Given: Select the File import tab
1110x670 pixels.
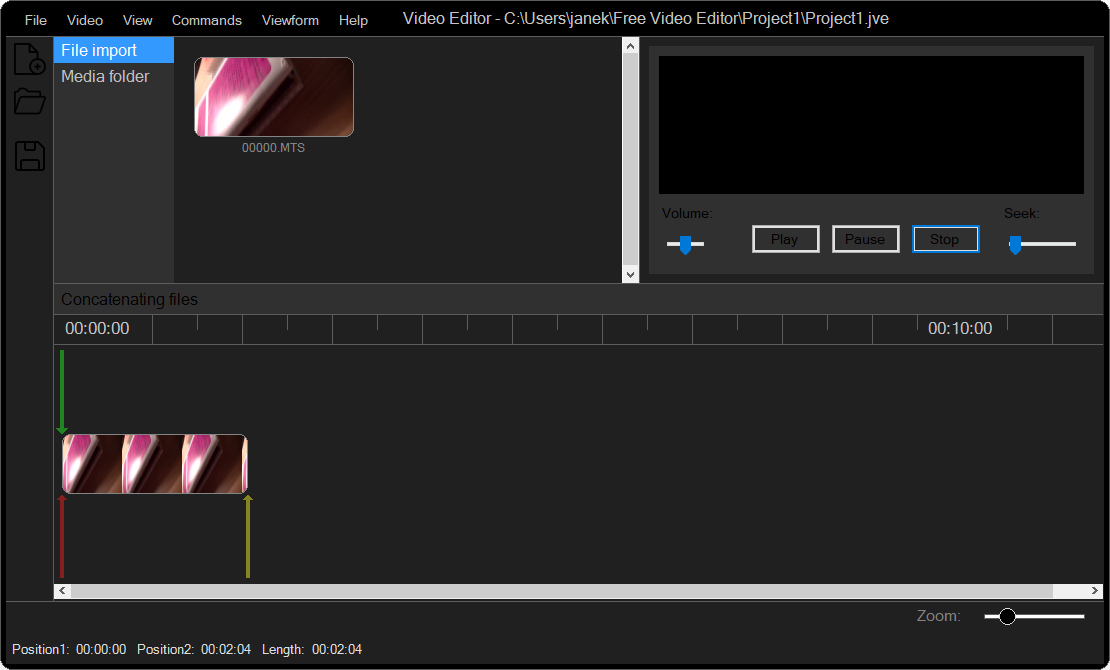Looking at the screenshot, I should pyautogui.click(x=99, y=51).
